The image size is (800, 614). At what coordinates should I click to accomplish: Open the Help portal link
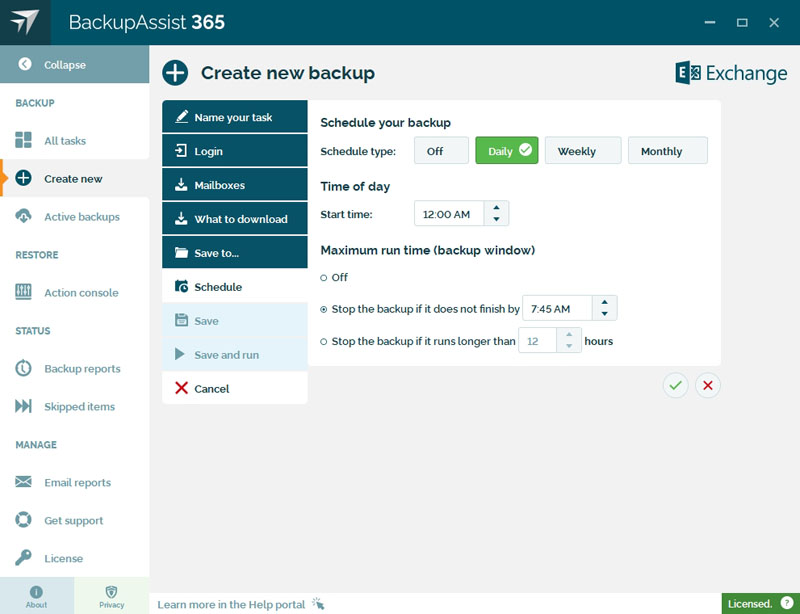click(x=231, y=604)
